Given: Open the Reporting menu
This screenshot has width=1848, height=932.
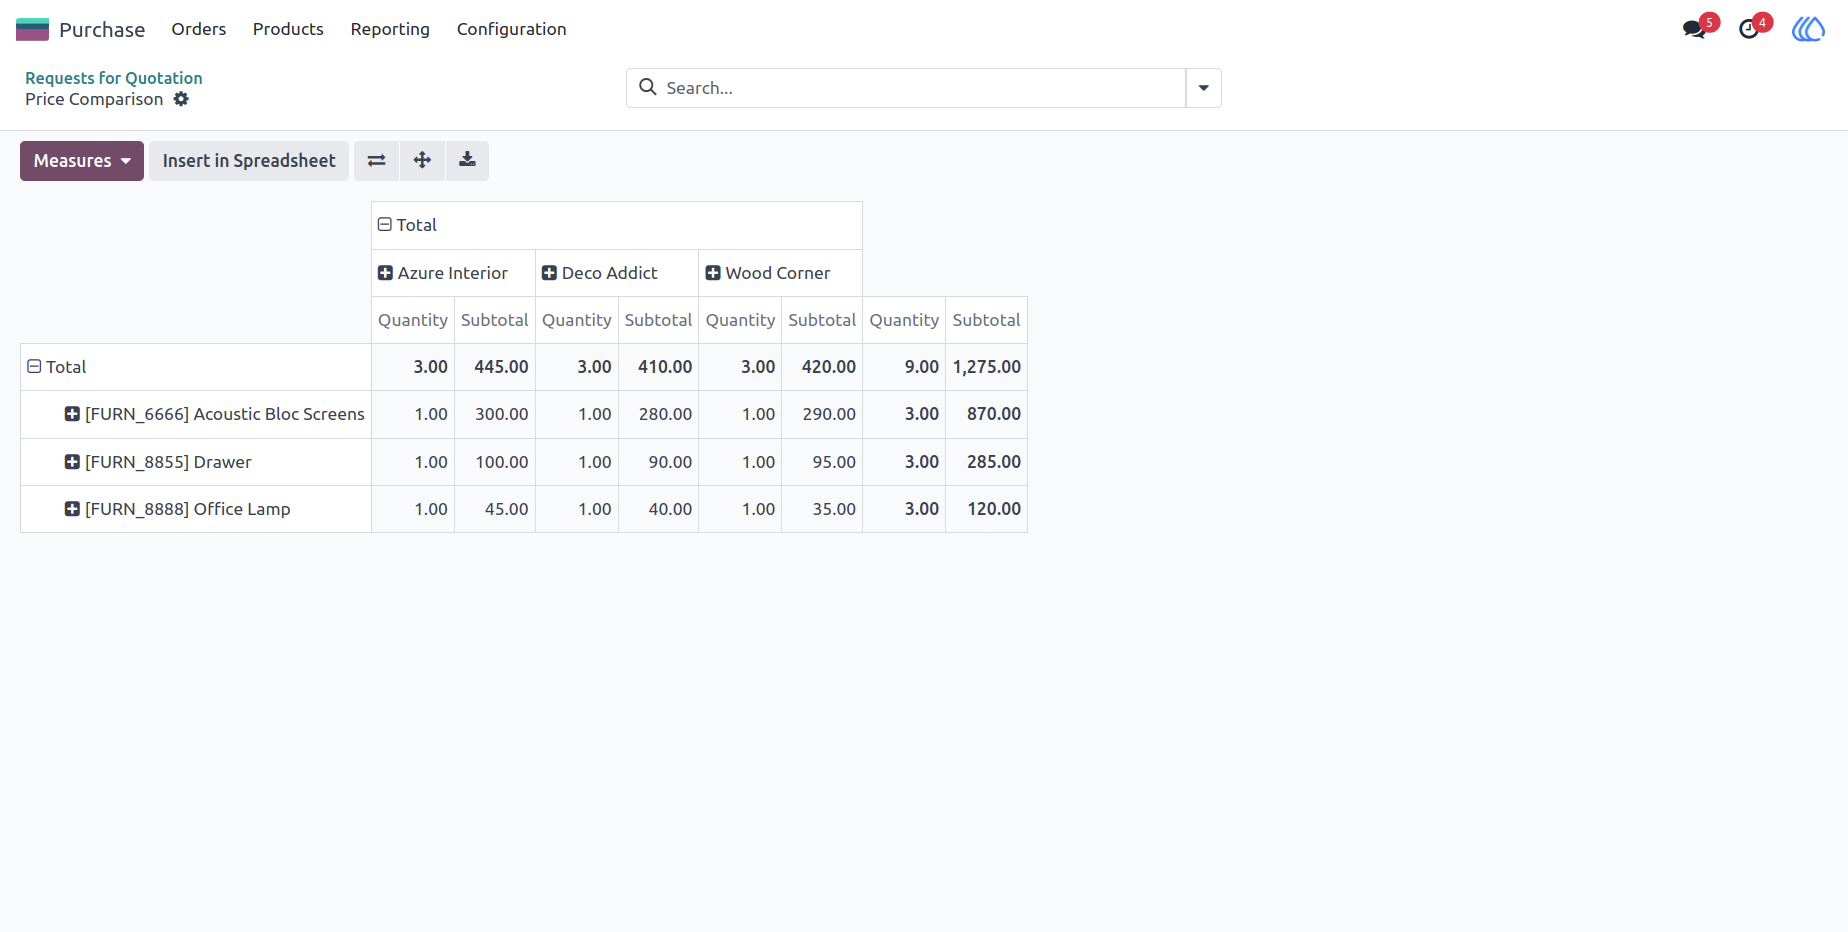Looking at the screenshot, I should (x=390, y=29).
